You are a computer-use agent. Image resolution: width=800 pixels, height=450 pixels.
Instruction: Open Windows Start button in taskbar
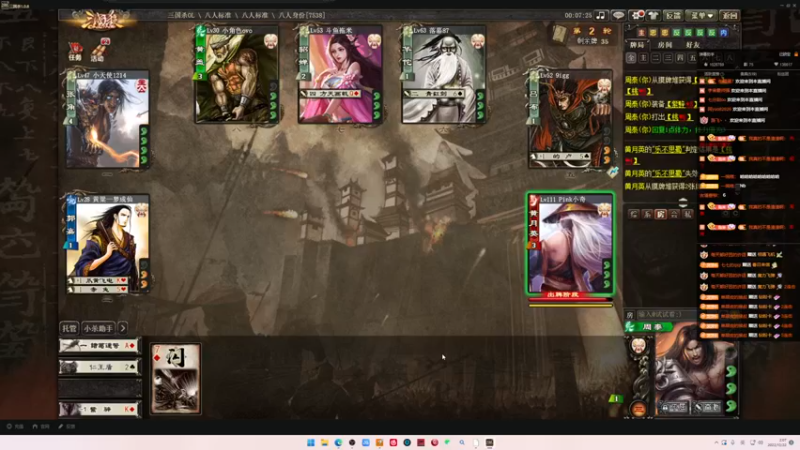tap(311, 442)
